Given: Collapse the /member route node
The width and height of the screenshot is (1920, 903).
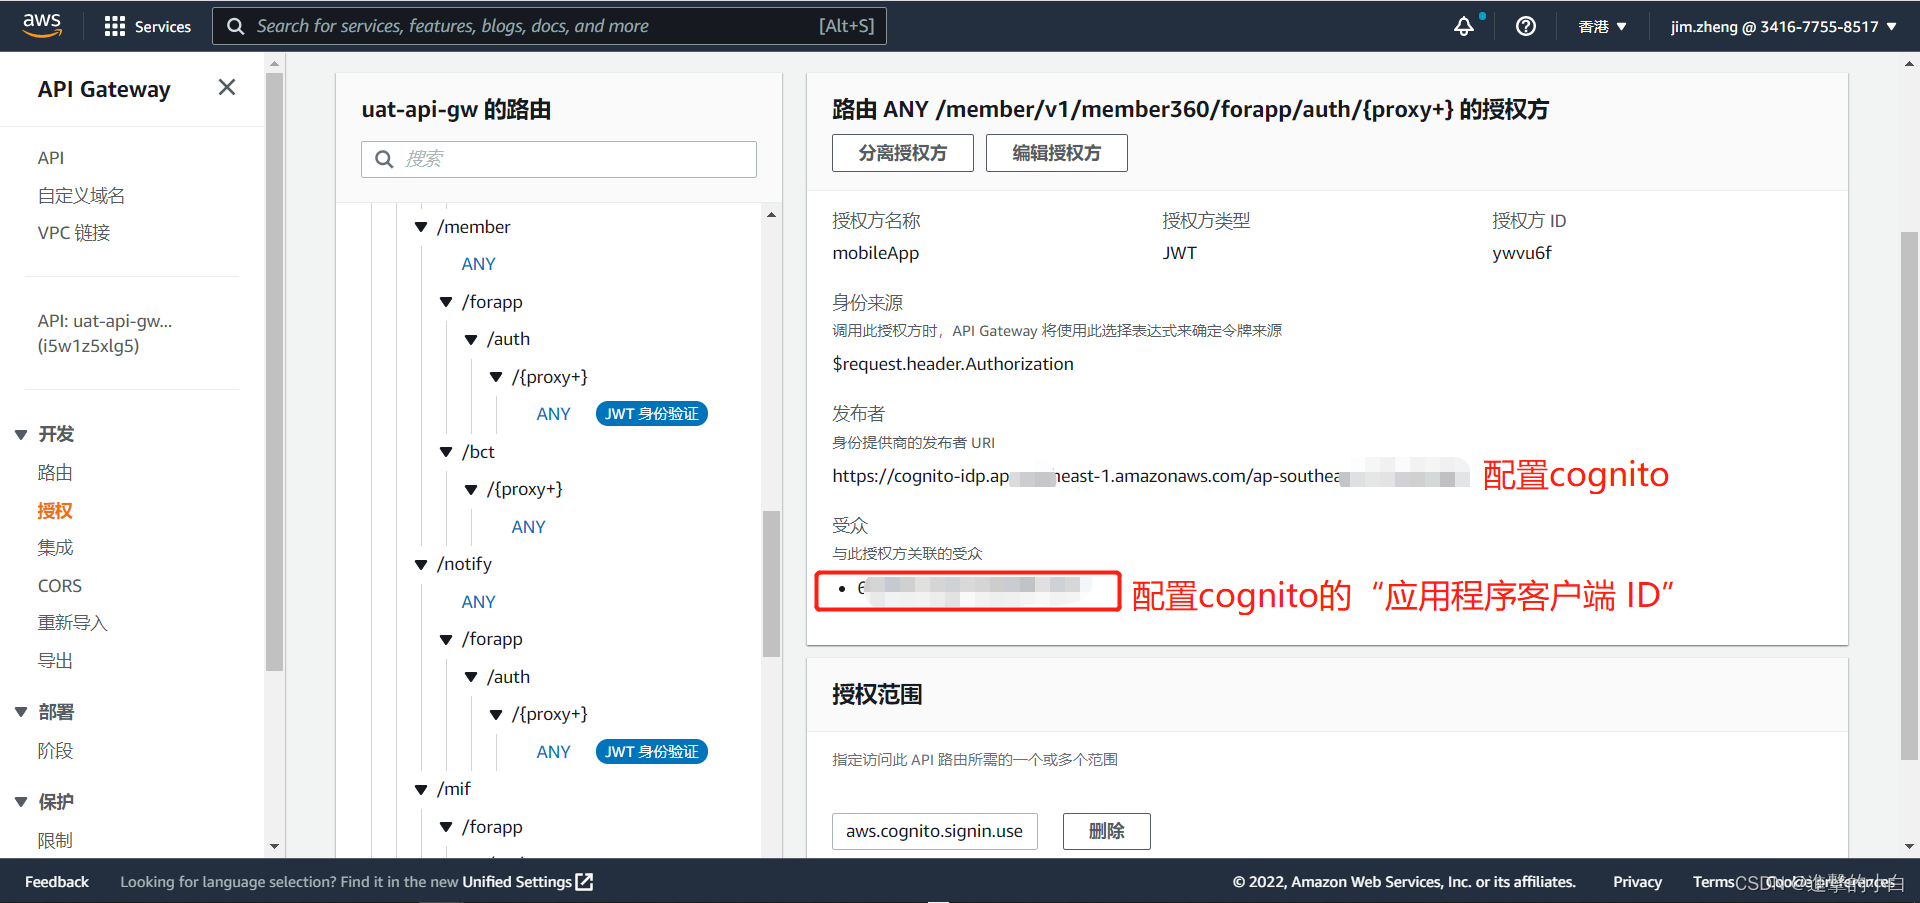Looking at the screenshot, I should pos(421,227).
